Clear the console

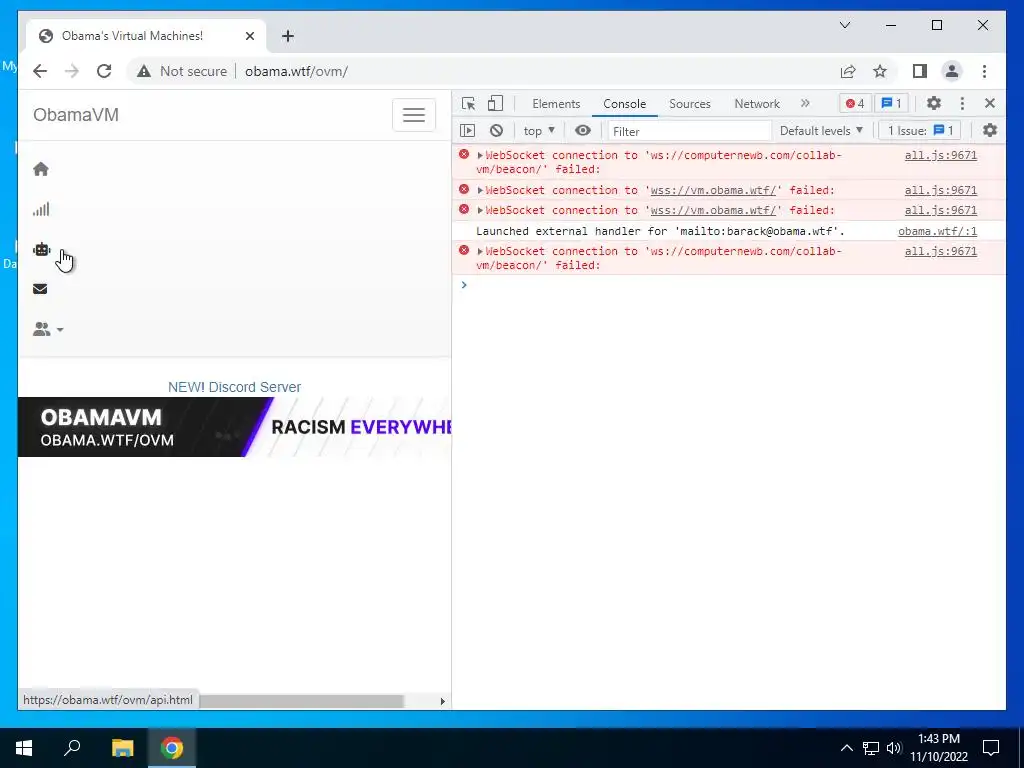click(x=496, y=131)
